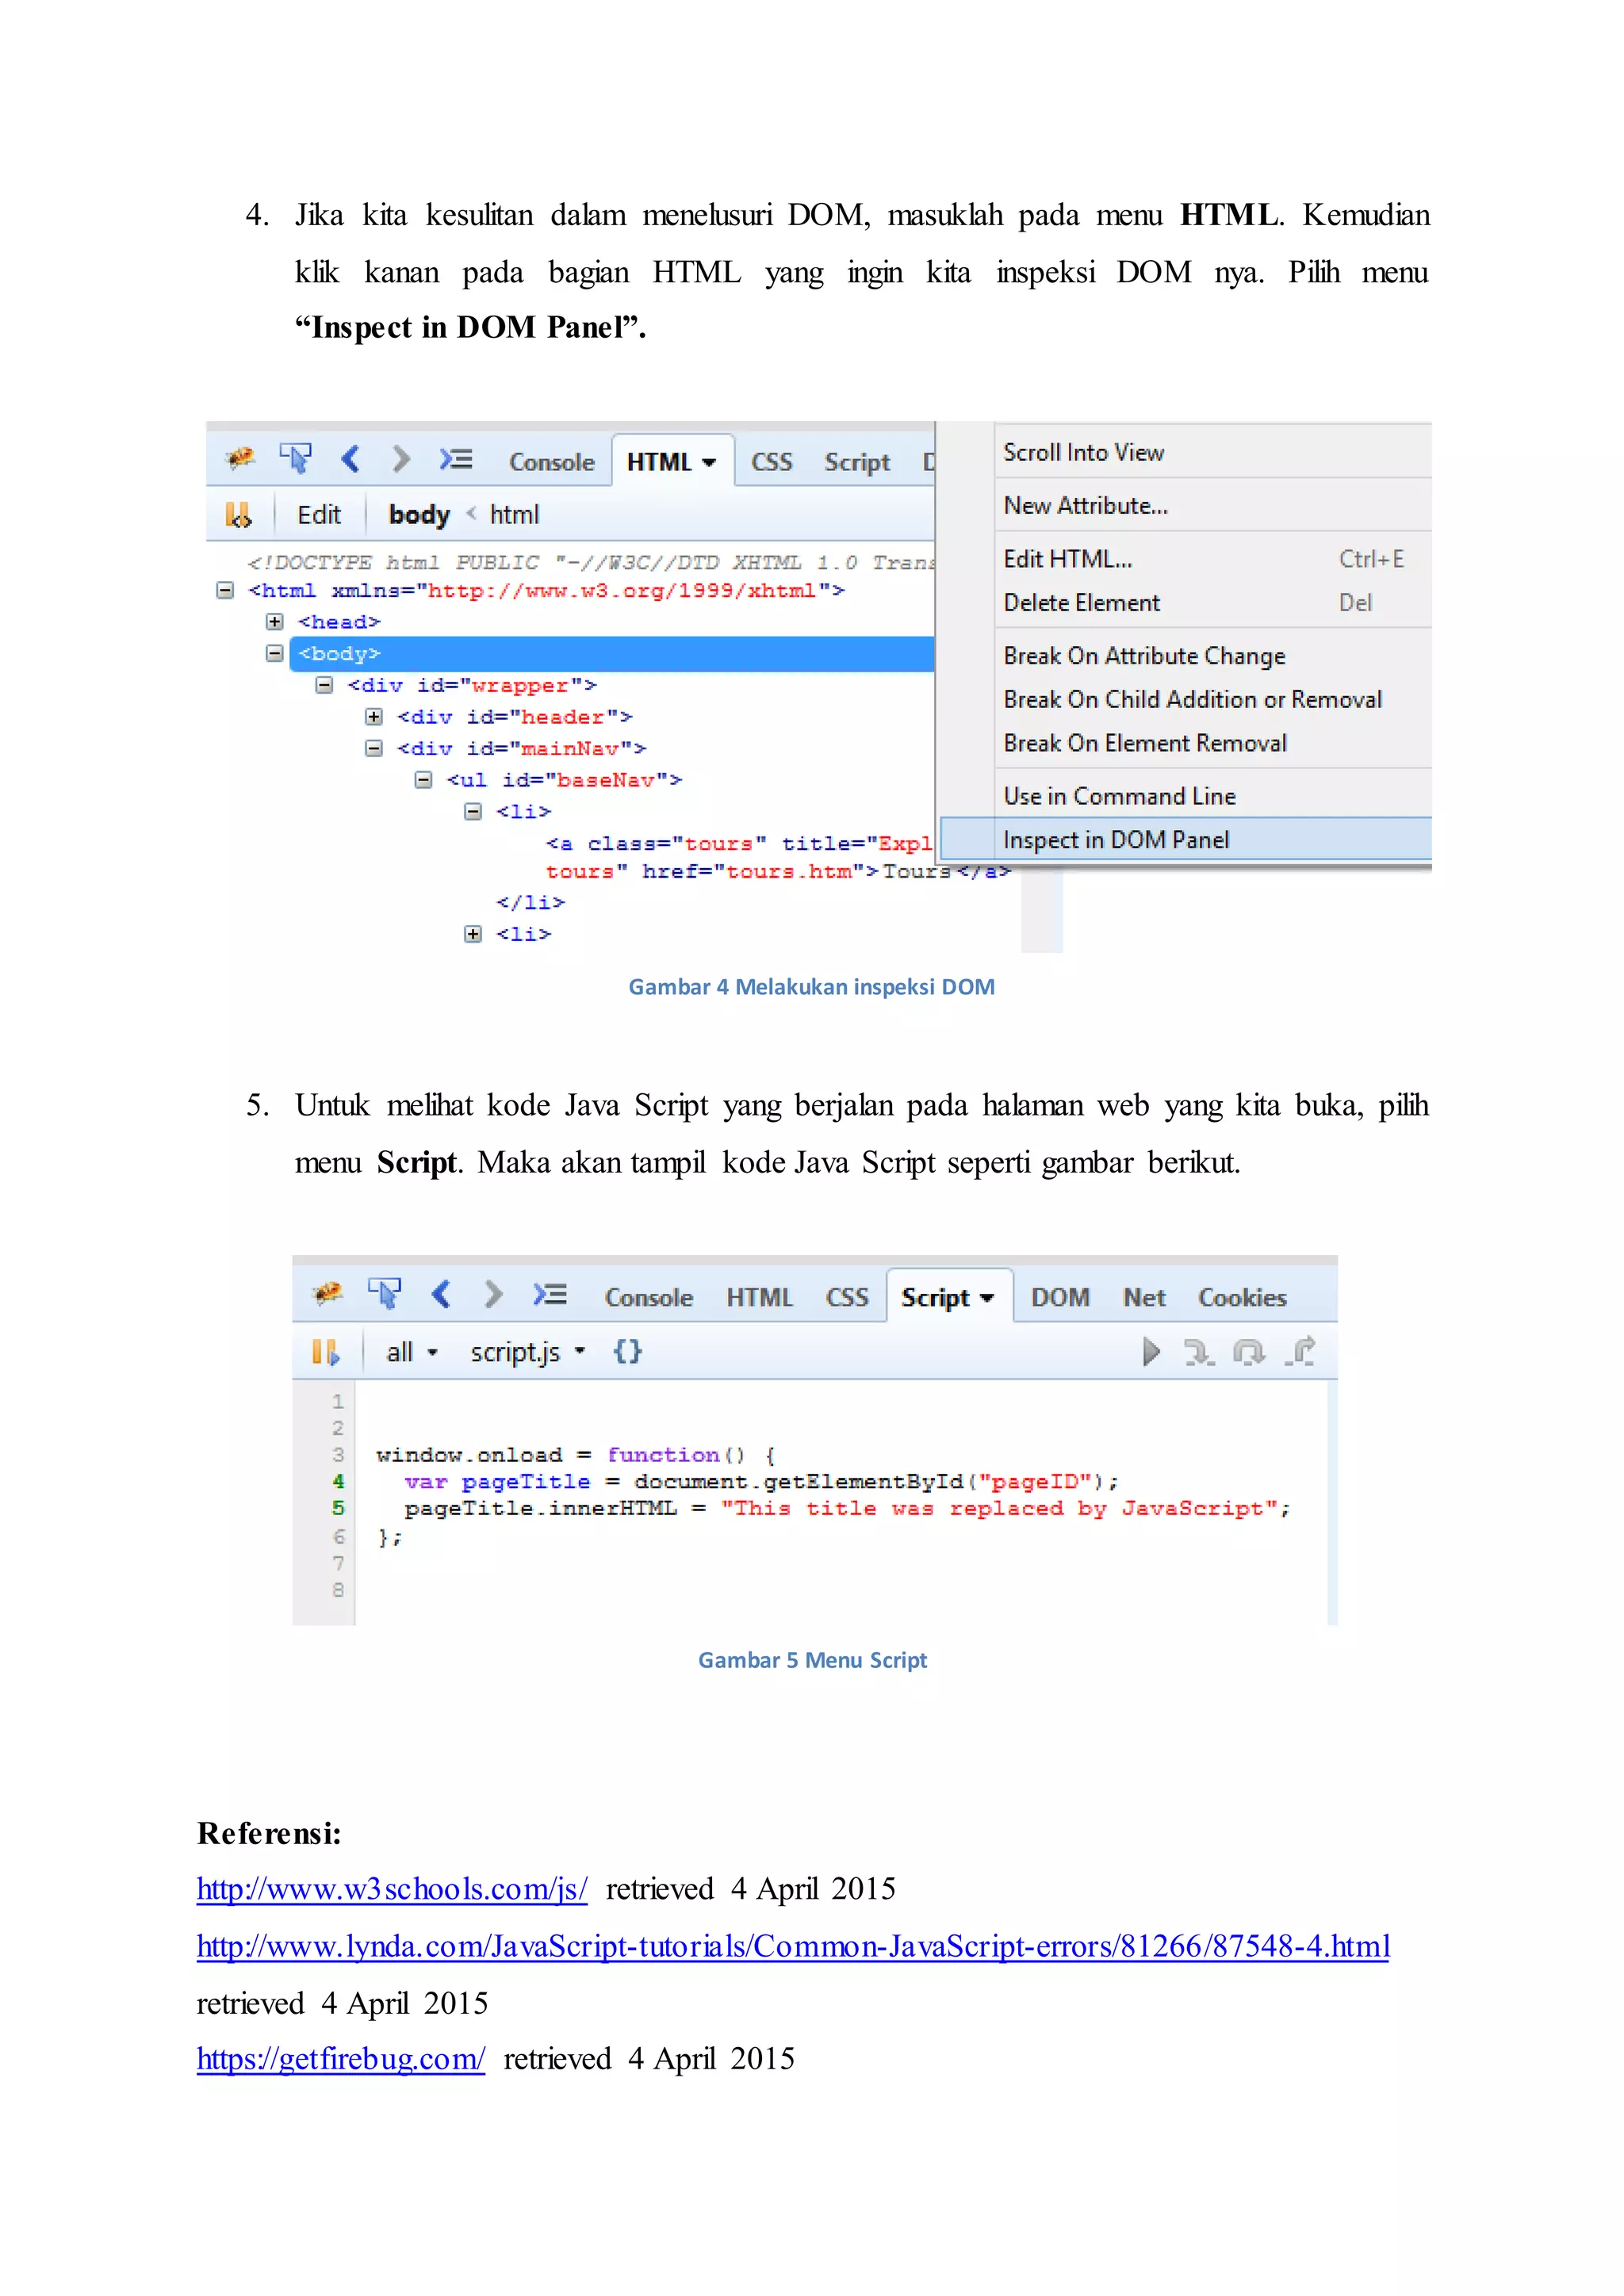Open the w3schools.com/js reference link
This screenshot has height=2296, width=1624.
(x=392, y=1889)
